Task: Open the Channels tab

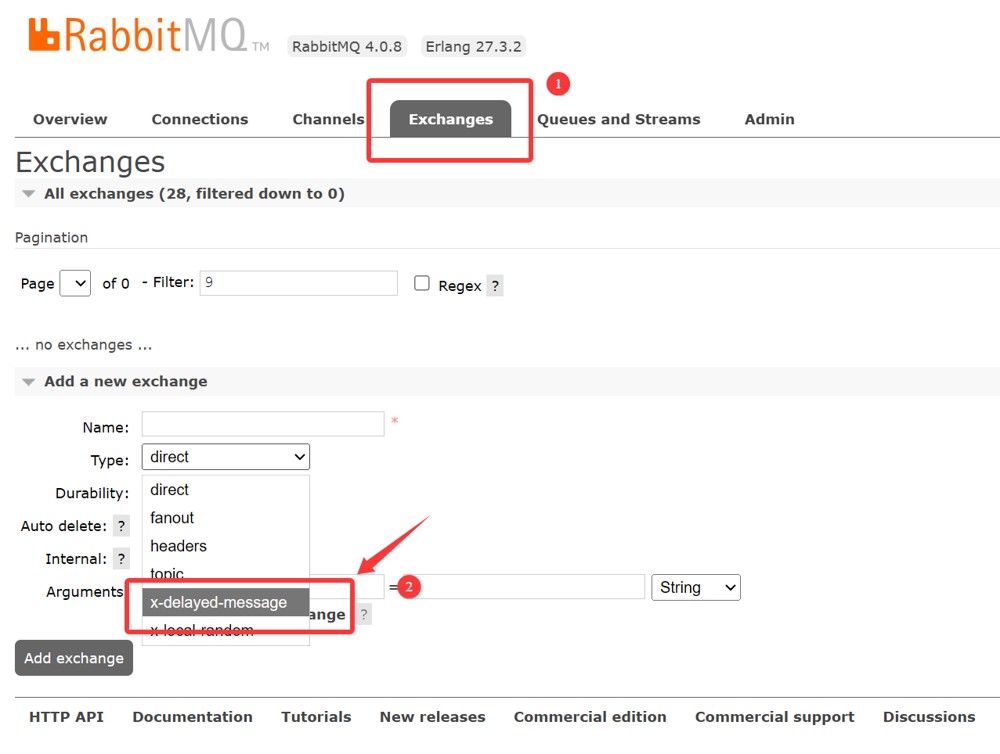Action: click(328, 119)
